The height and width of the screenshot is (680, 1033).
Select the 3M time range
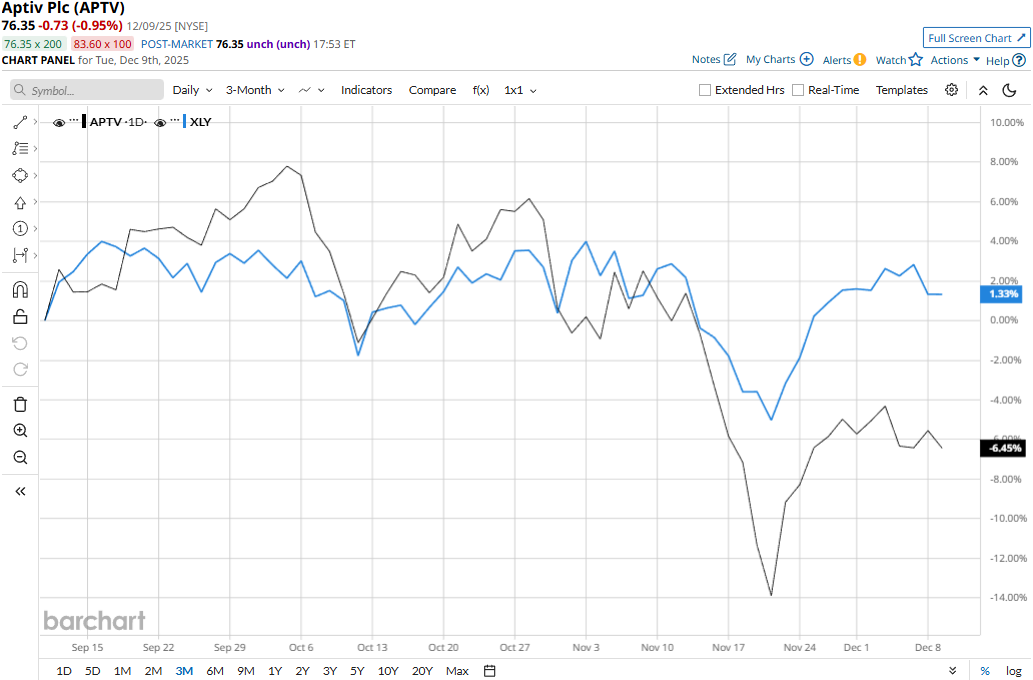pos(184,671)
